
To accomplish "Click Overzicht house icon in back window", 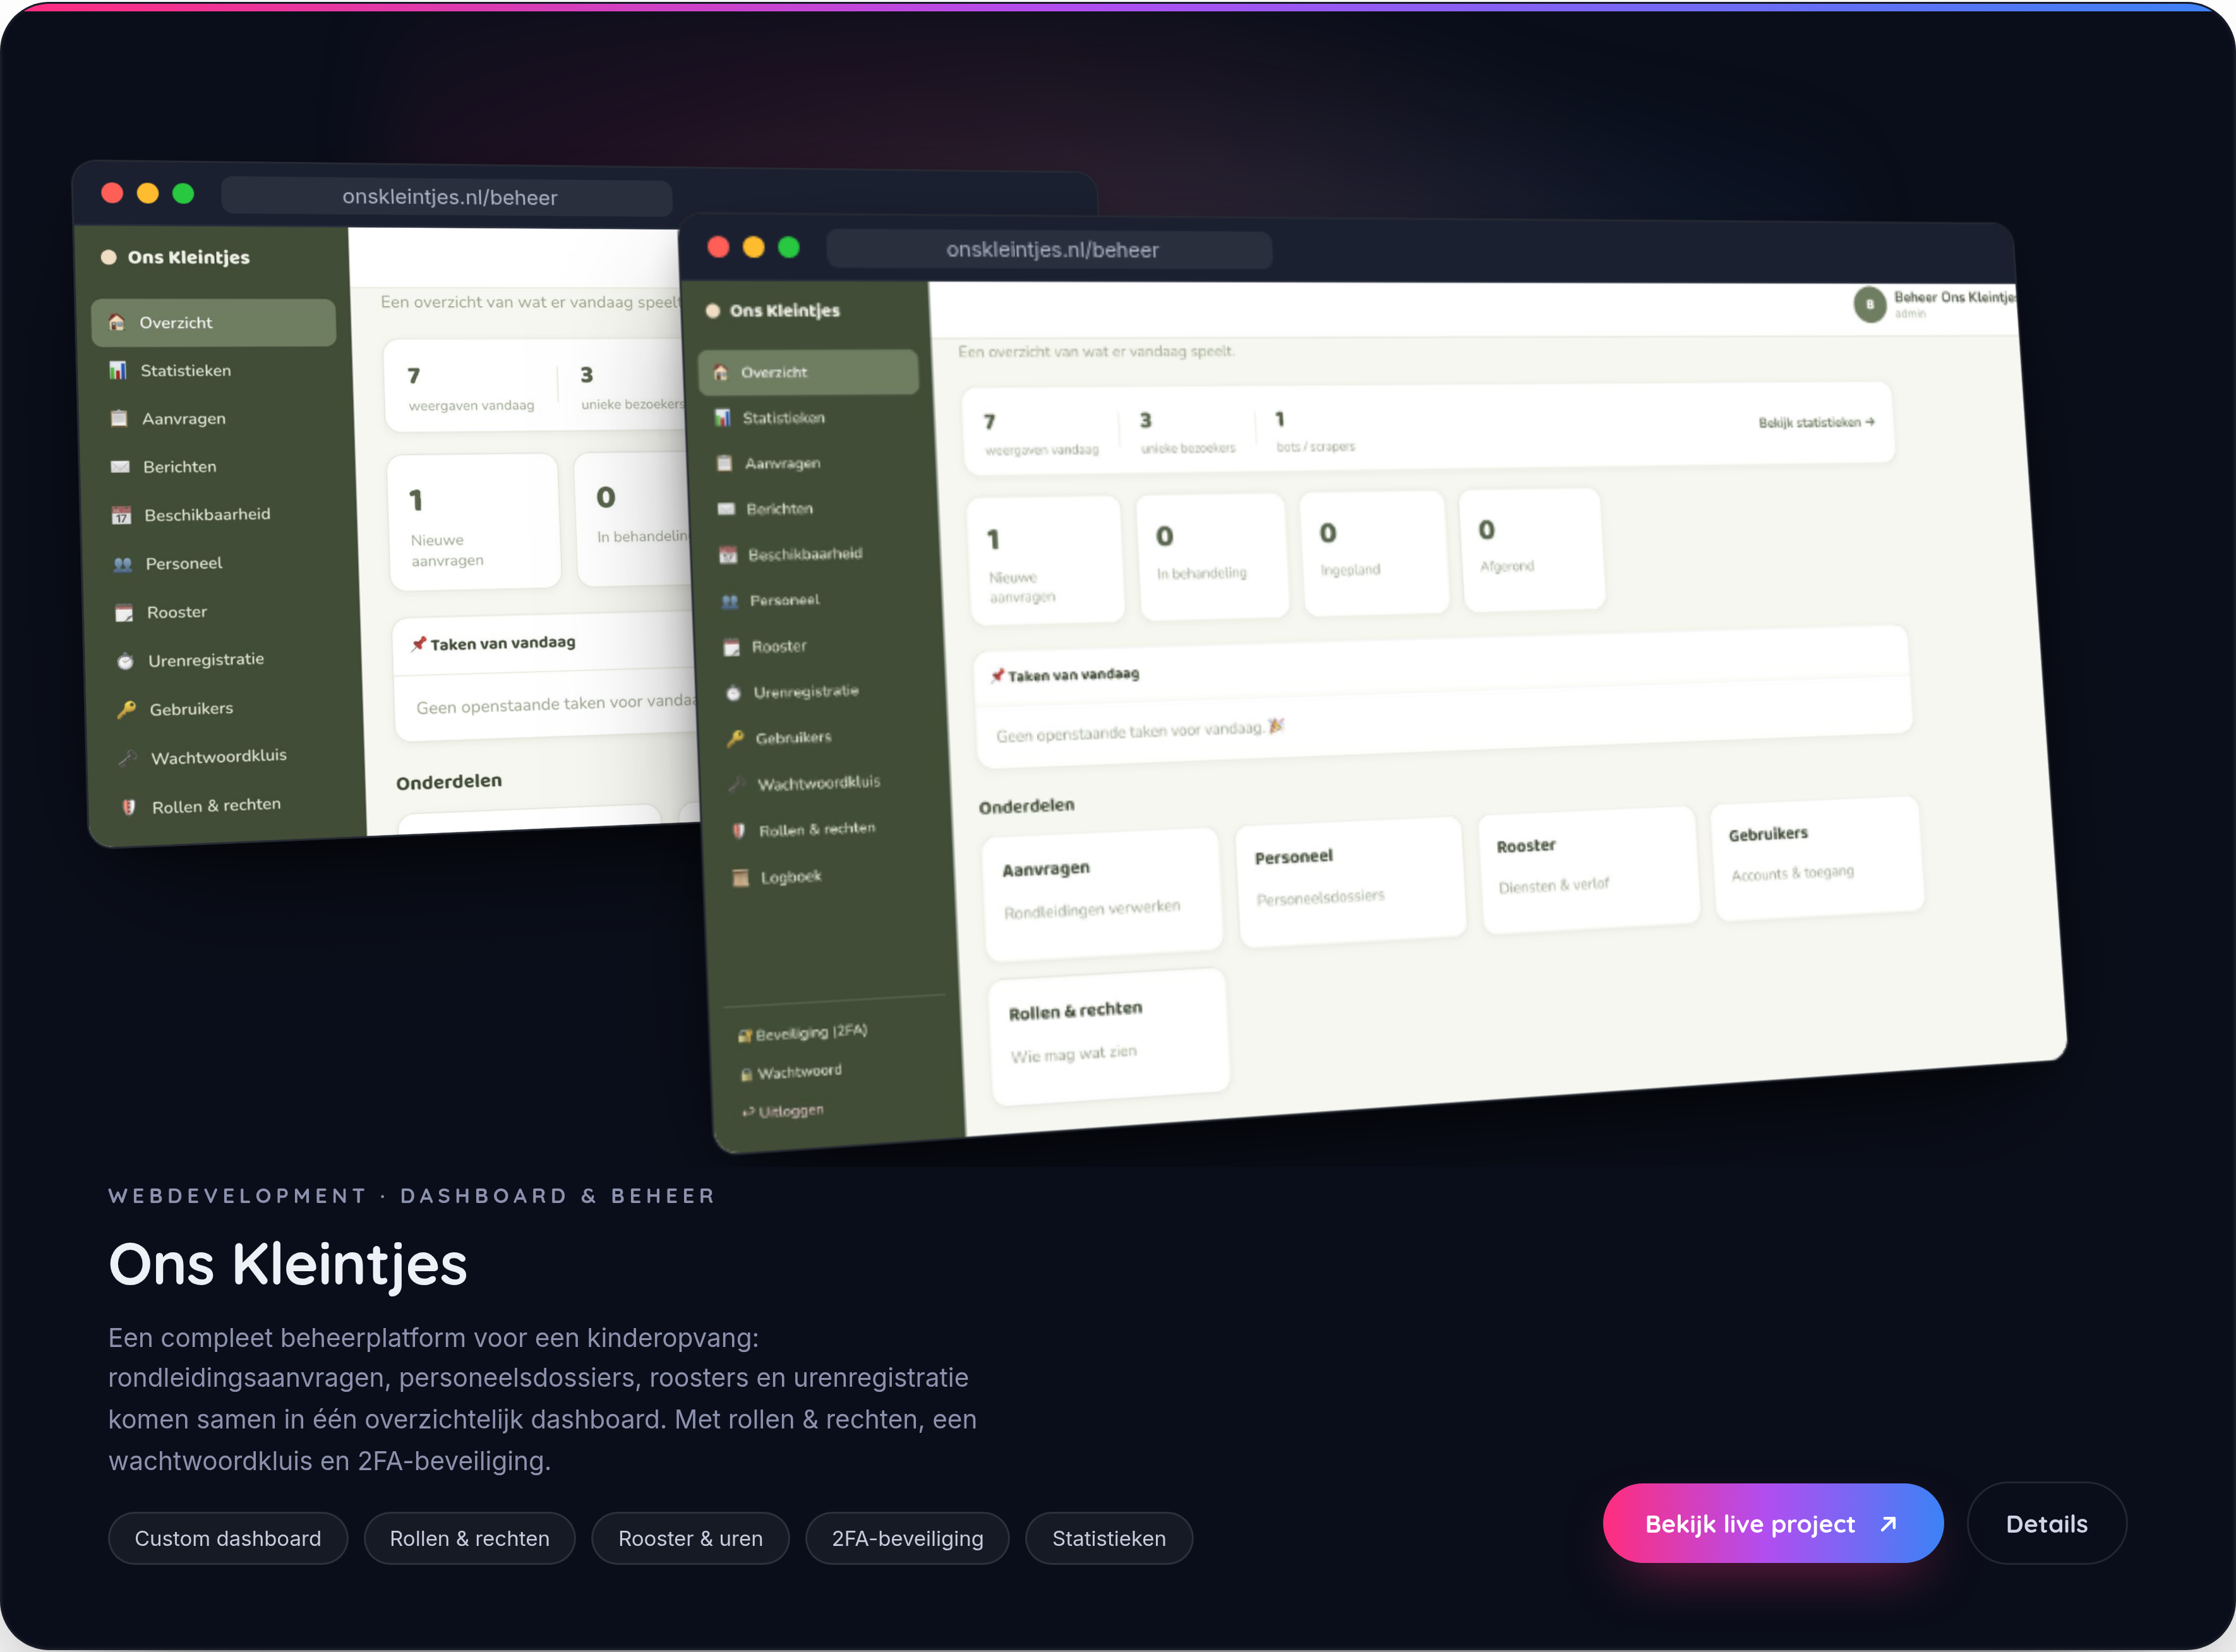I will (x=116, y=322).
